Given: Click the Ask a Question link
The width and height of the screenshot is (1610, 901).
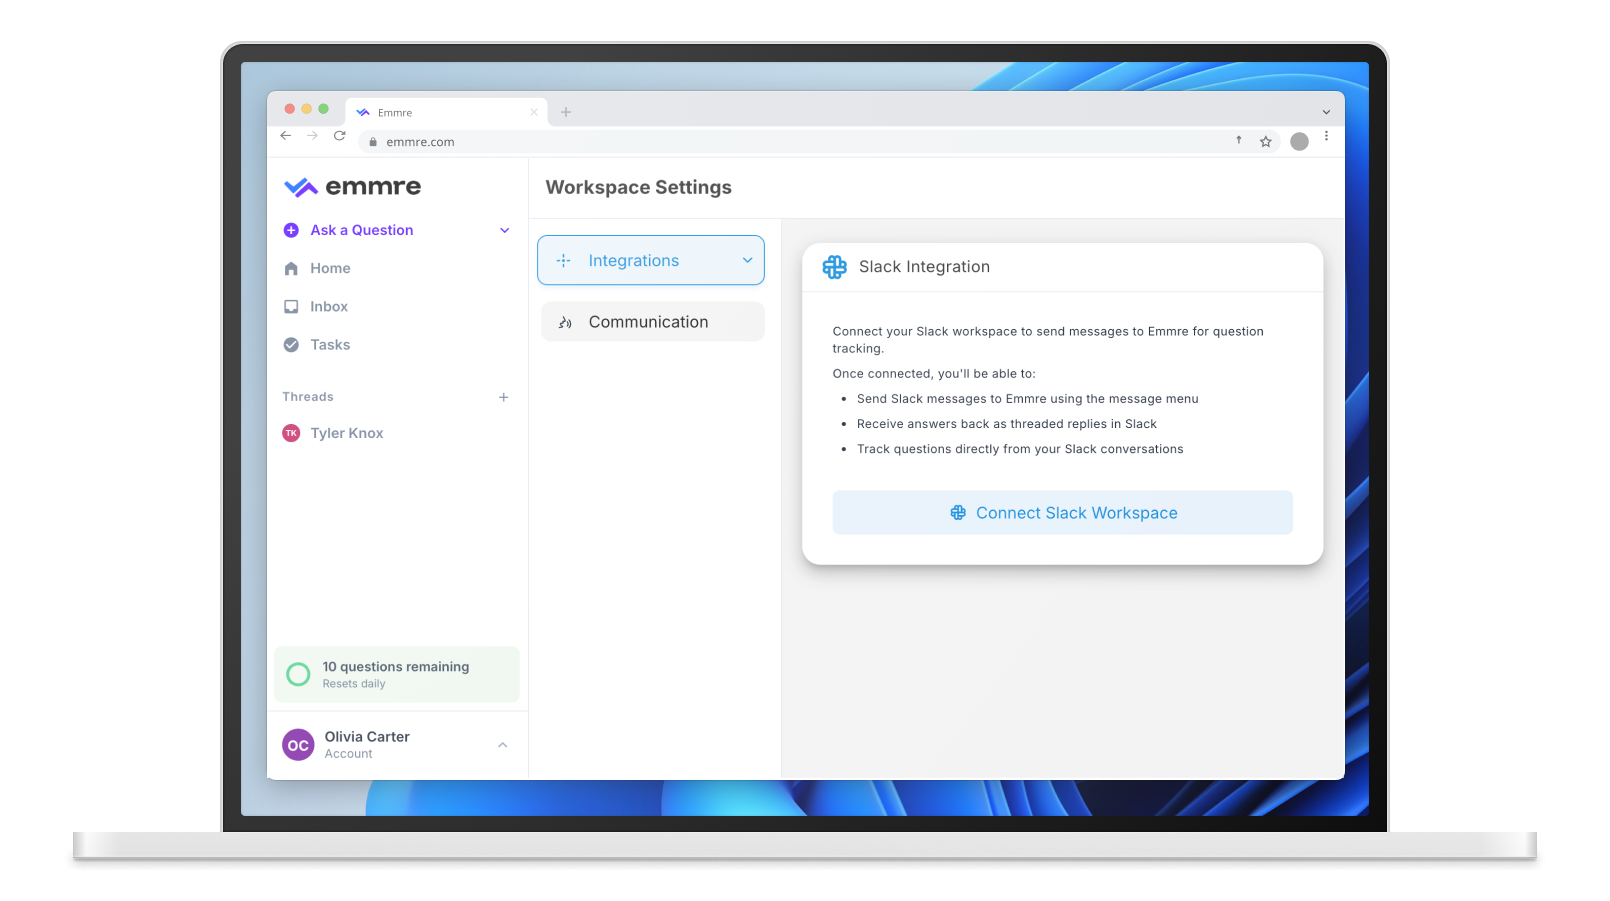Looking at the screenshot, I should click(362, 230).
